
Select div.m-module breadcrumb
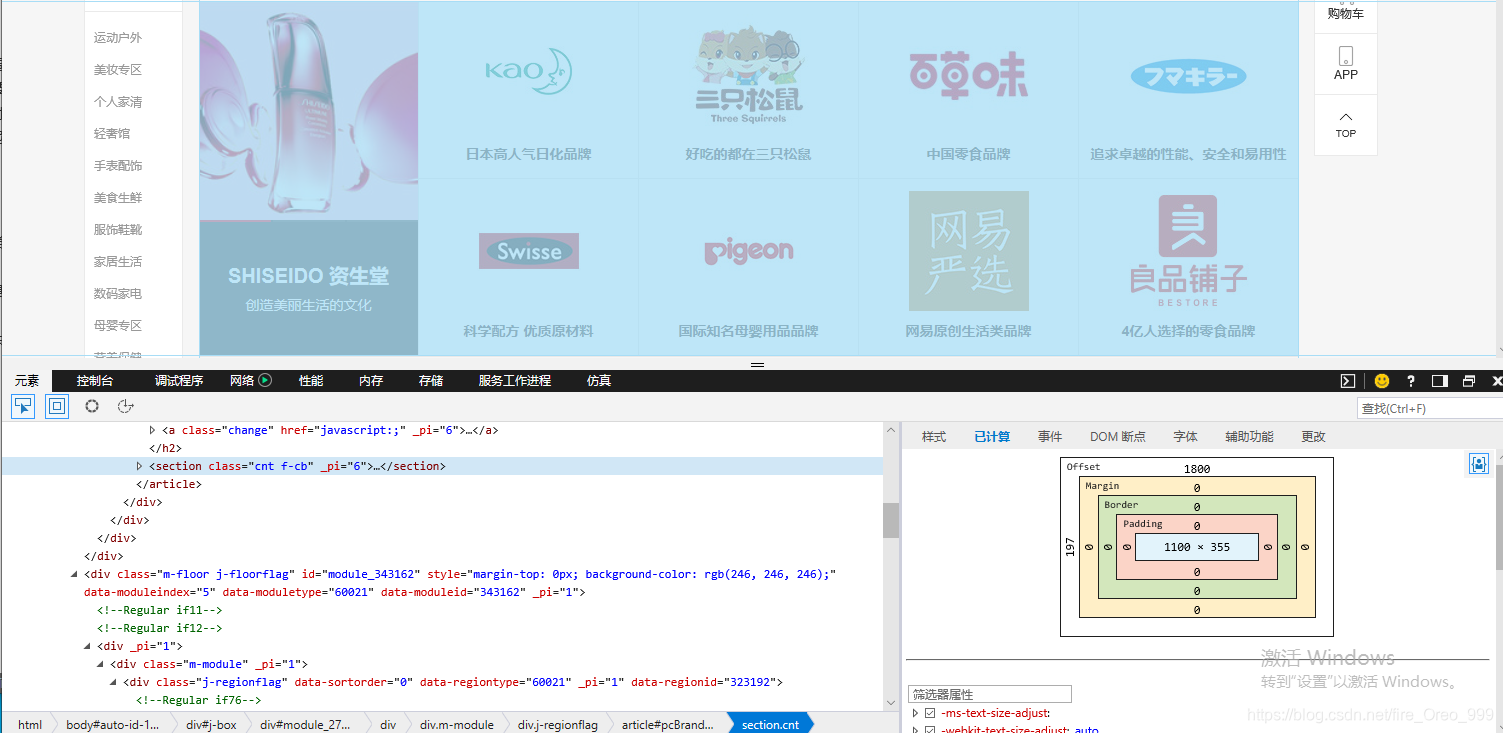click(x=456, y=724)
